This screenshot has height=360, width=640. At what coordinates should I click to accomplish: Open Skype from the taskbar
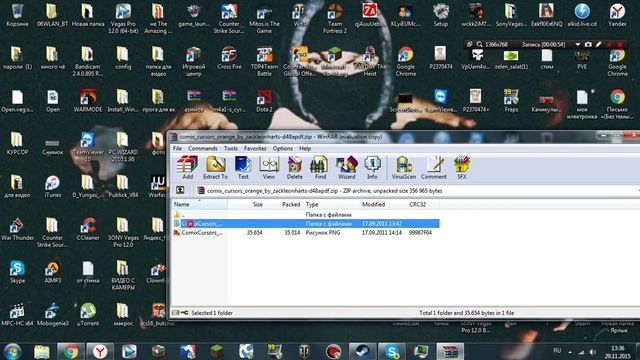click(391, 351)
